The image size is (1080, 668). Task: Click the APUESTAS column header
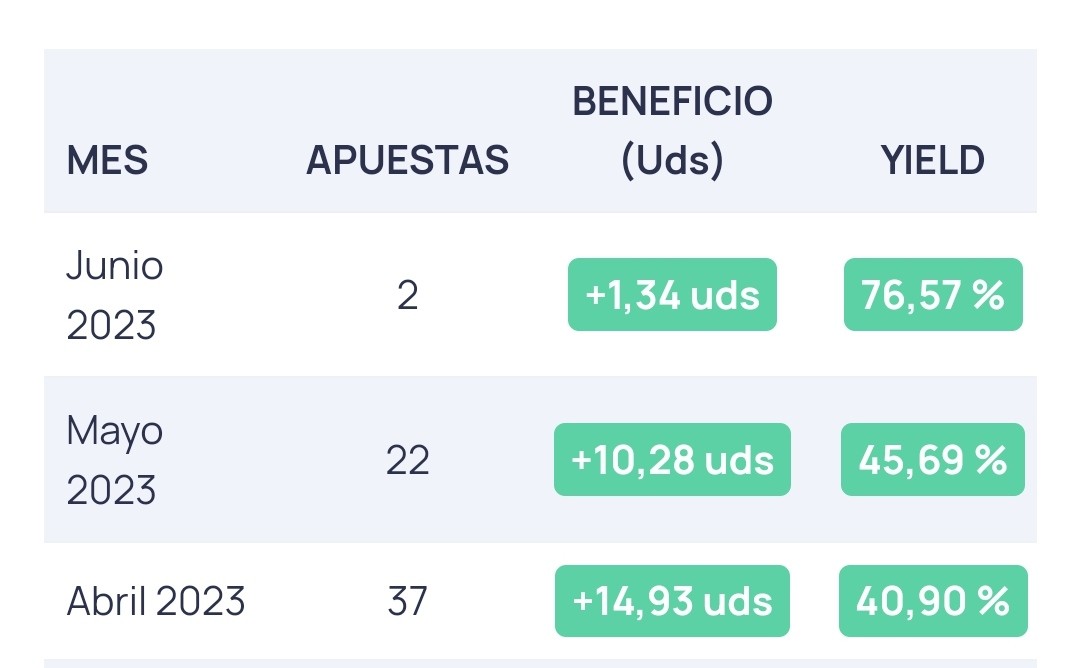(x=407, y=160)
